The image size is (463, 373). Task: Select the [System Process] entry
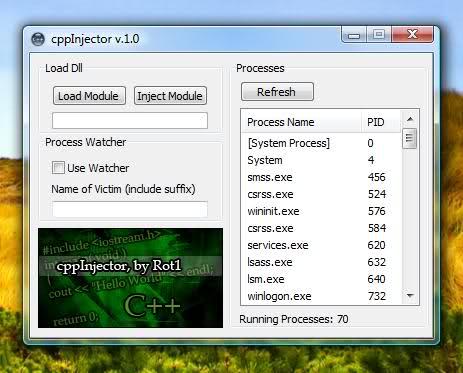(321, 143)
